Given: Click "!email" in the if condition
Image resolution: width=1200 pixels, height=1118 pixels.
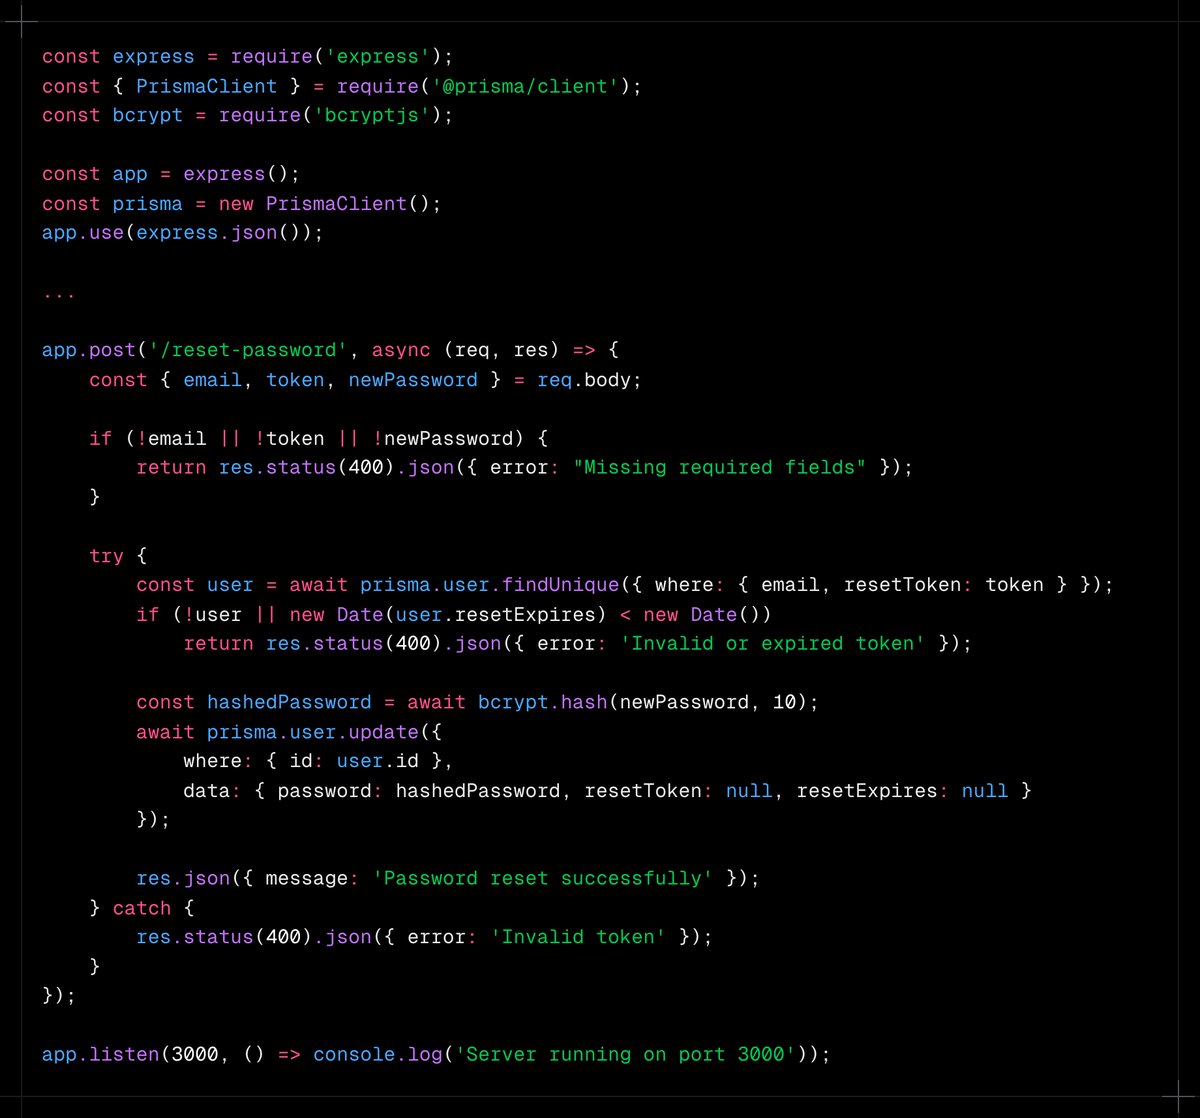Looking at the screenshot, I should pyautogui.click(x=171, y=438).
